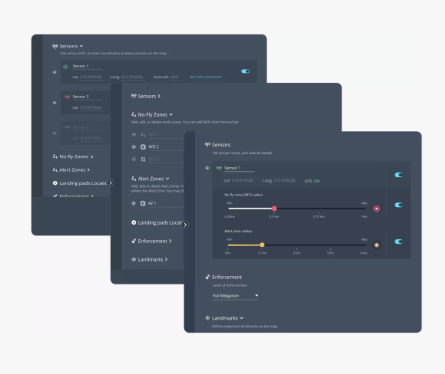445x374 pixels.
Task: Click the AZ 1 zone shape icon
Action: pos(143,203)
